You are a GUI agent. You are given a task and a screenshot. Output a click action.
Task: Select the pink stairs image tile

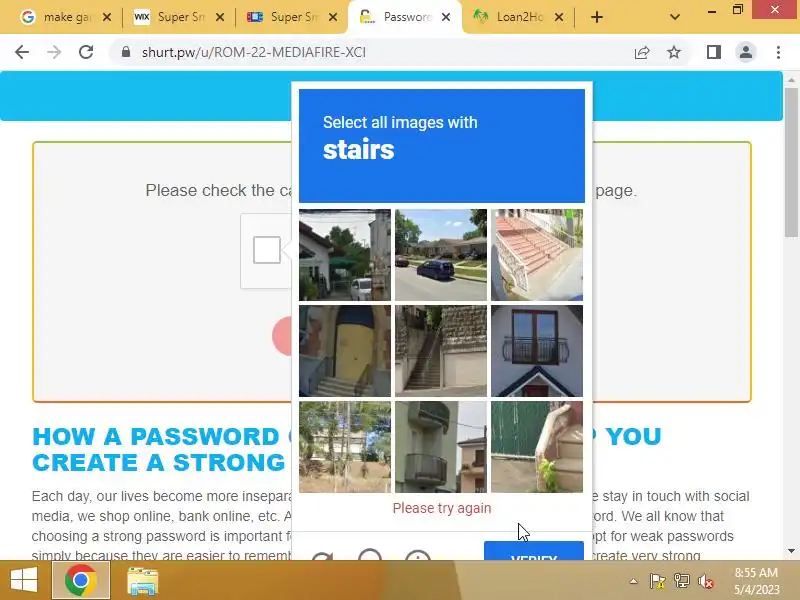537,255
